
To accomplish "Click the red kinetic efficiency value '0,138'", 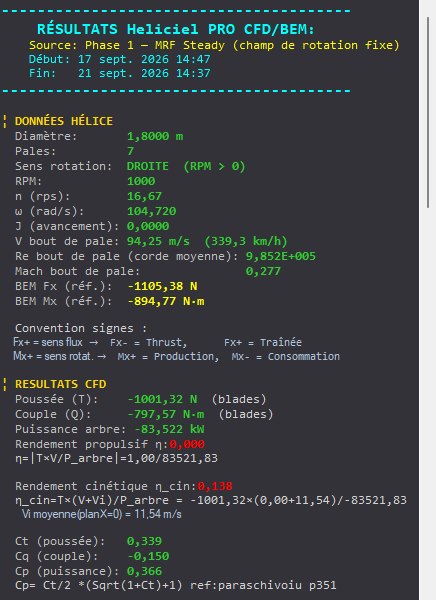I will pyautogui.click(x=215, y=486).
